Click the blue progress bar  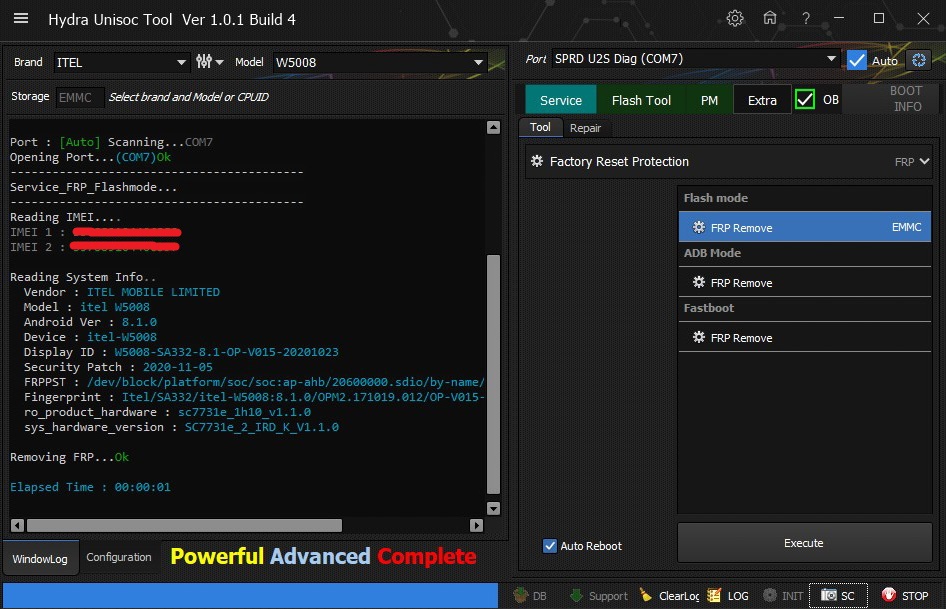coord(250,595)
